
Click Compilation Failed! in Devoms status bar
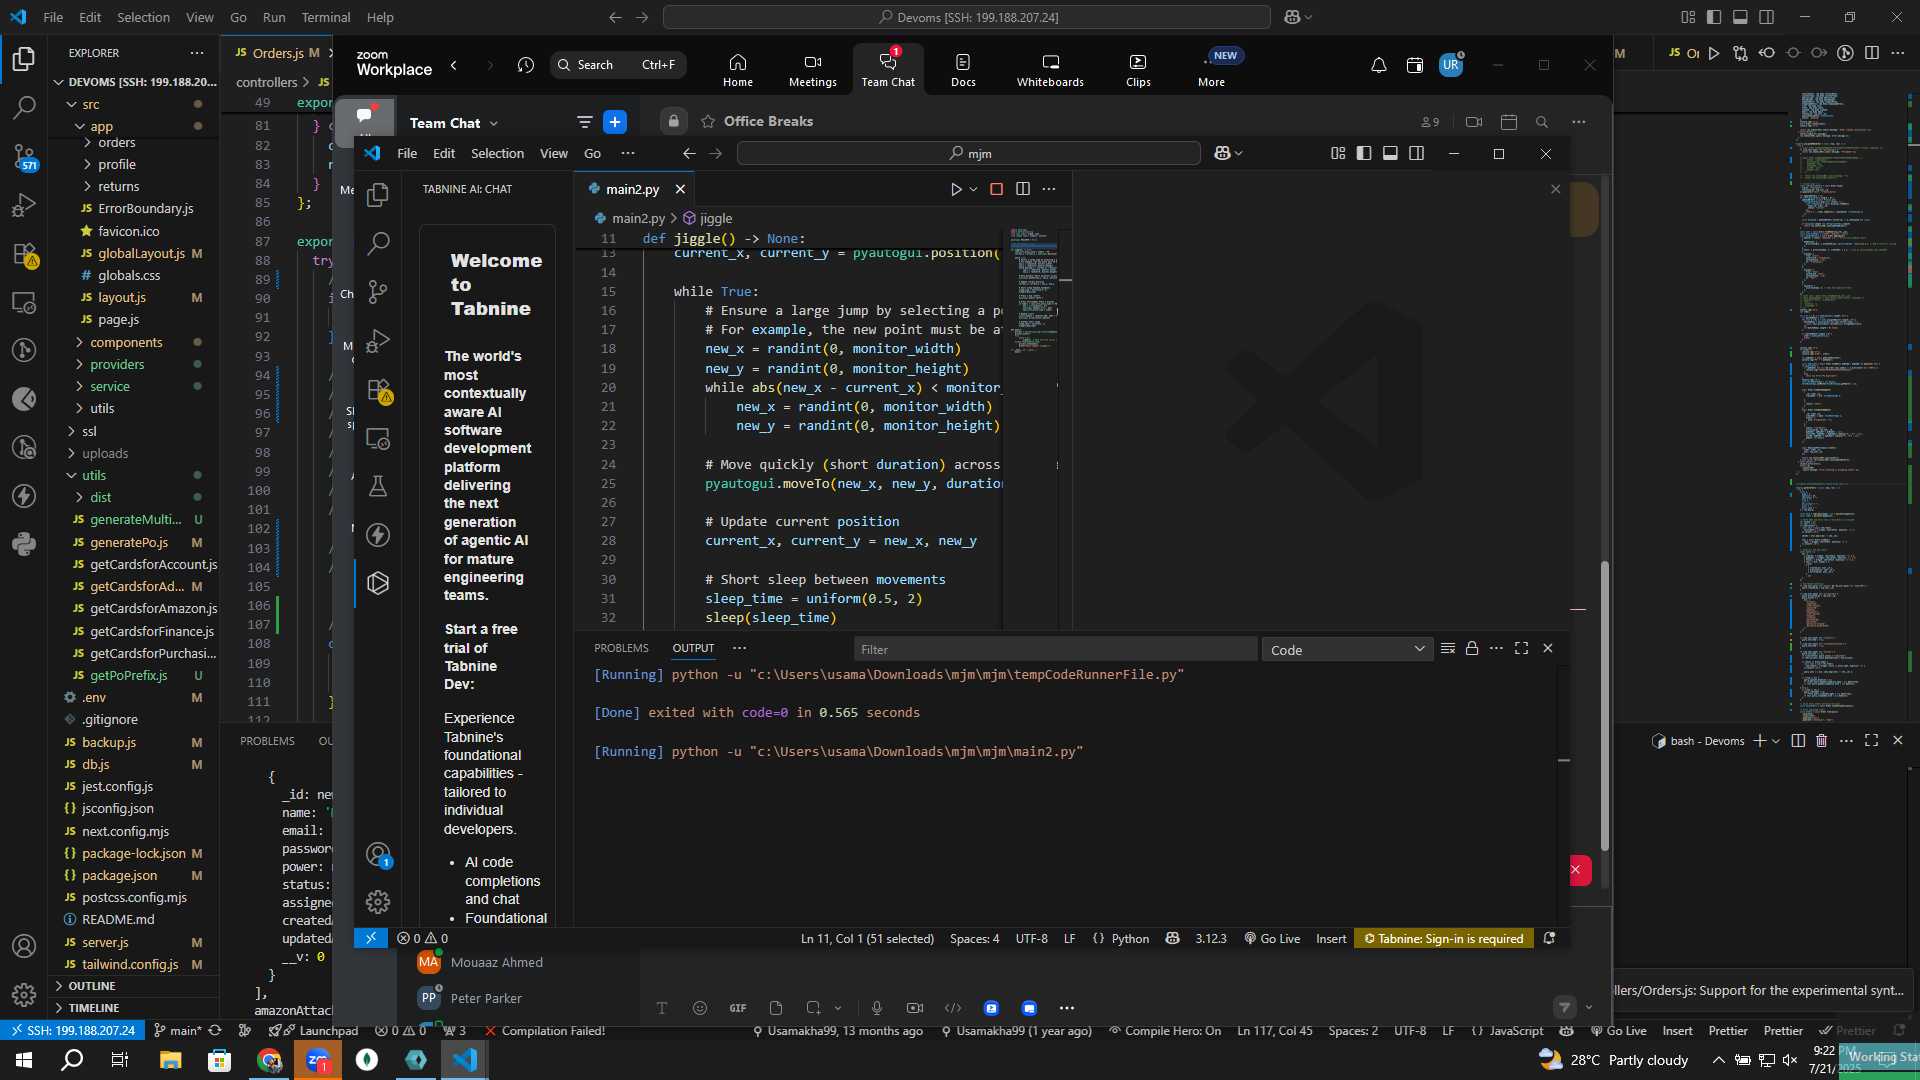pos(545,1030)
